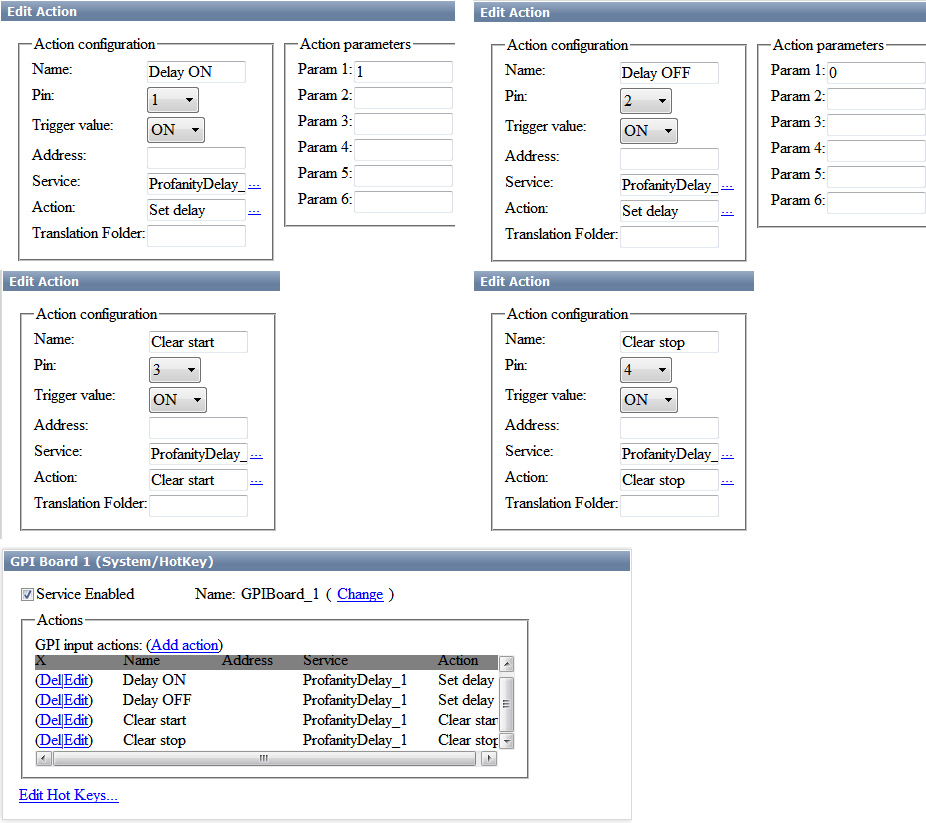Click the Address field for Clear start

(x=198, y=427)
